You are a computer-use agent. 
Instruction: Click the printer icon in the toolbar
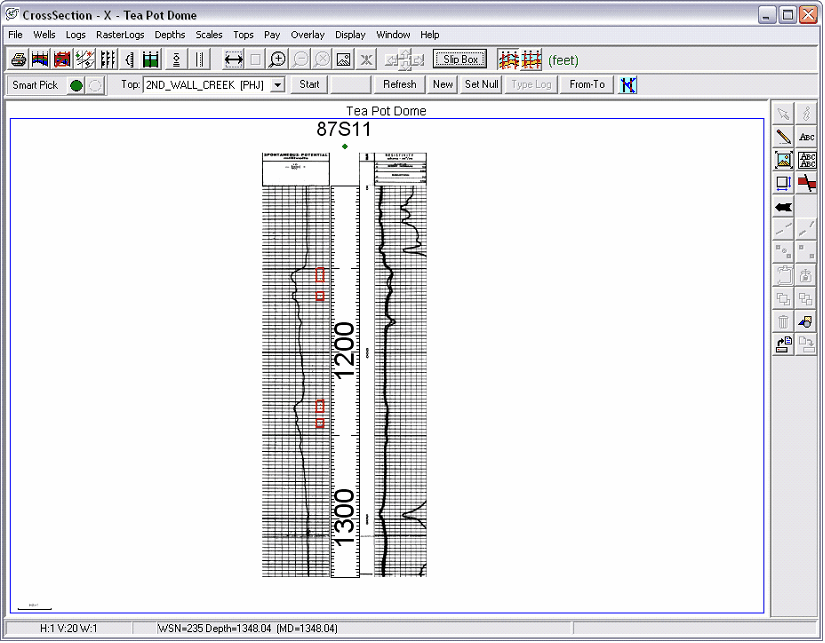point(18,60)
